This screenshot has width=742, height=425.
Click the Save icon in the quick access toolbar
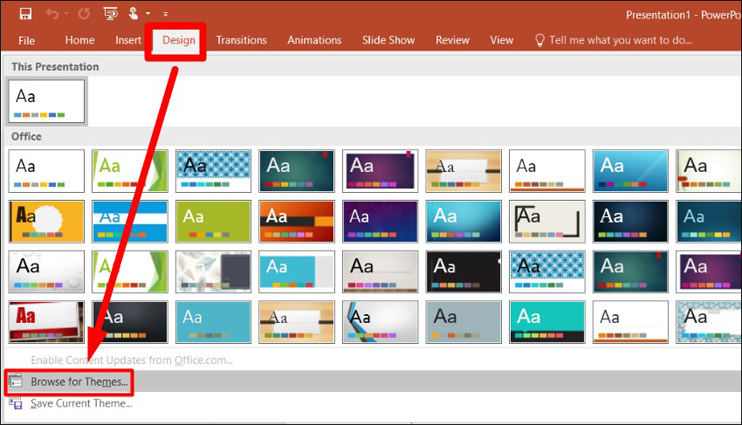click(26, 14)
